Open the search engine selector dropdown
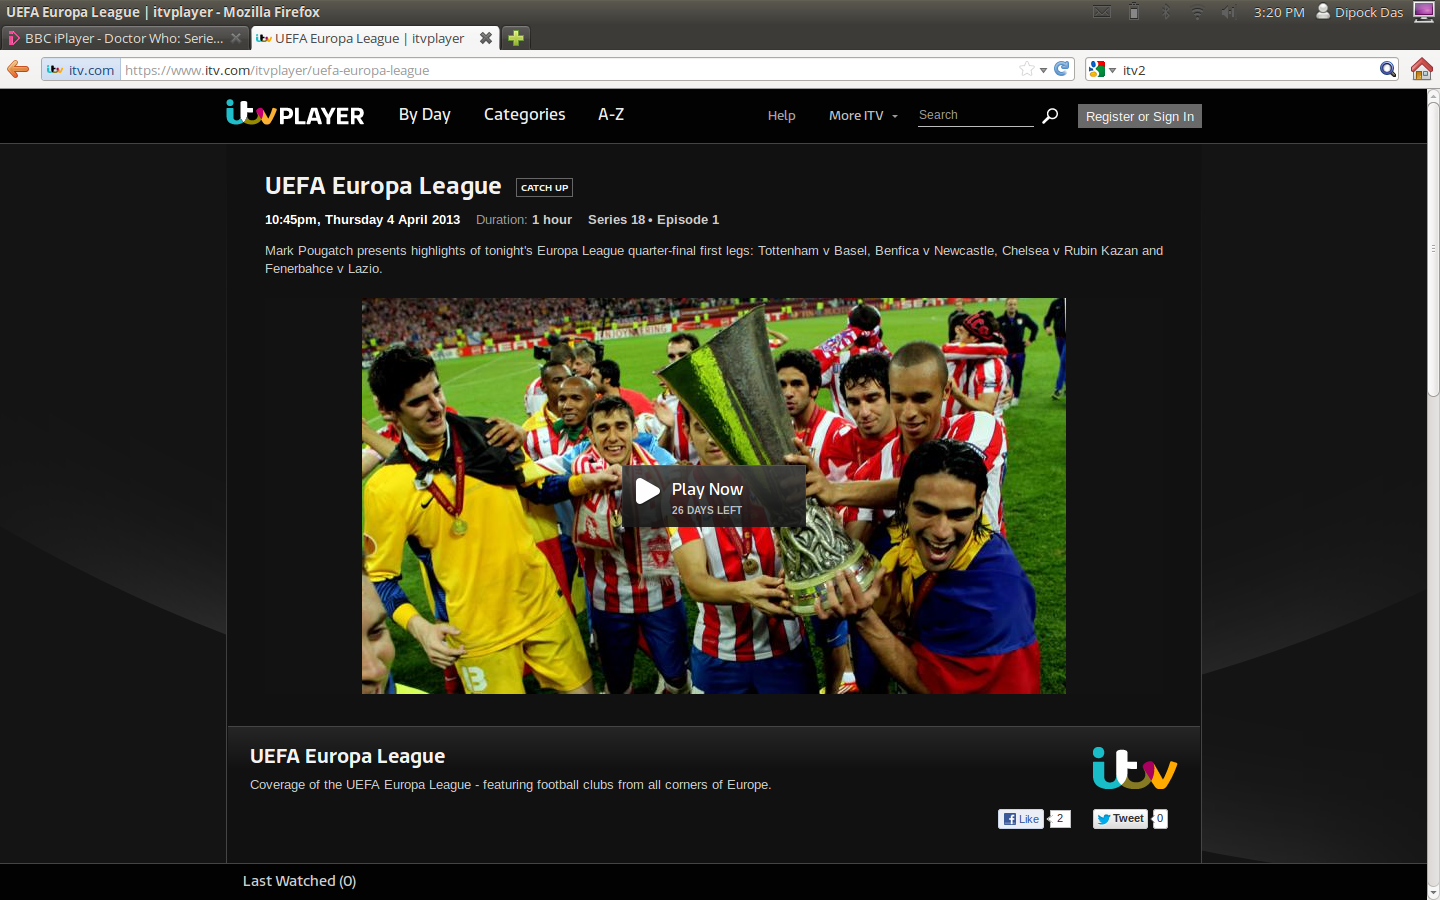This screenshot has height=900, width=1440. click(1102, 69)
